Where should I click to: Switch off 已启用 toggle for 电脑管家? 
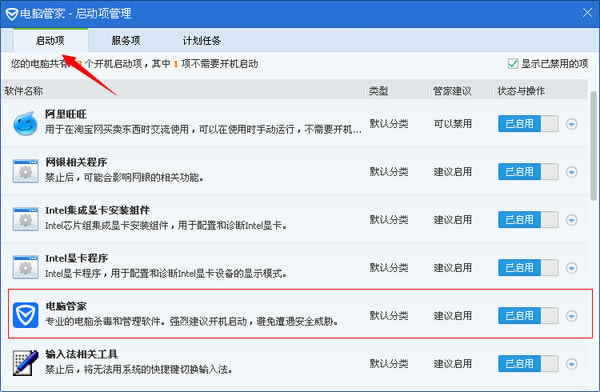[x=528, y=315]
